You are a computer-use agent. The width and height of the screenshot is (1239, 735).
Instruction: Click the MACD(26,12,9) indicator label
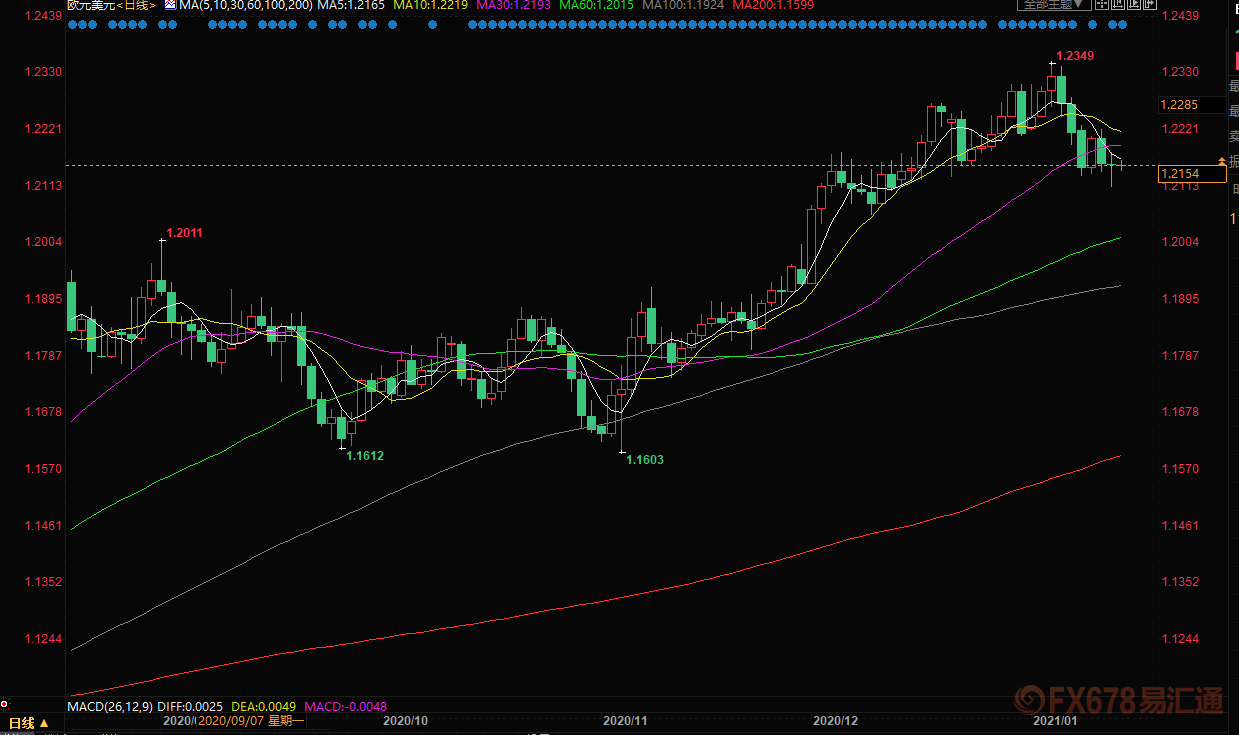(x=108, y=707)
